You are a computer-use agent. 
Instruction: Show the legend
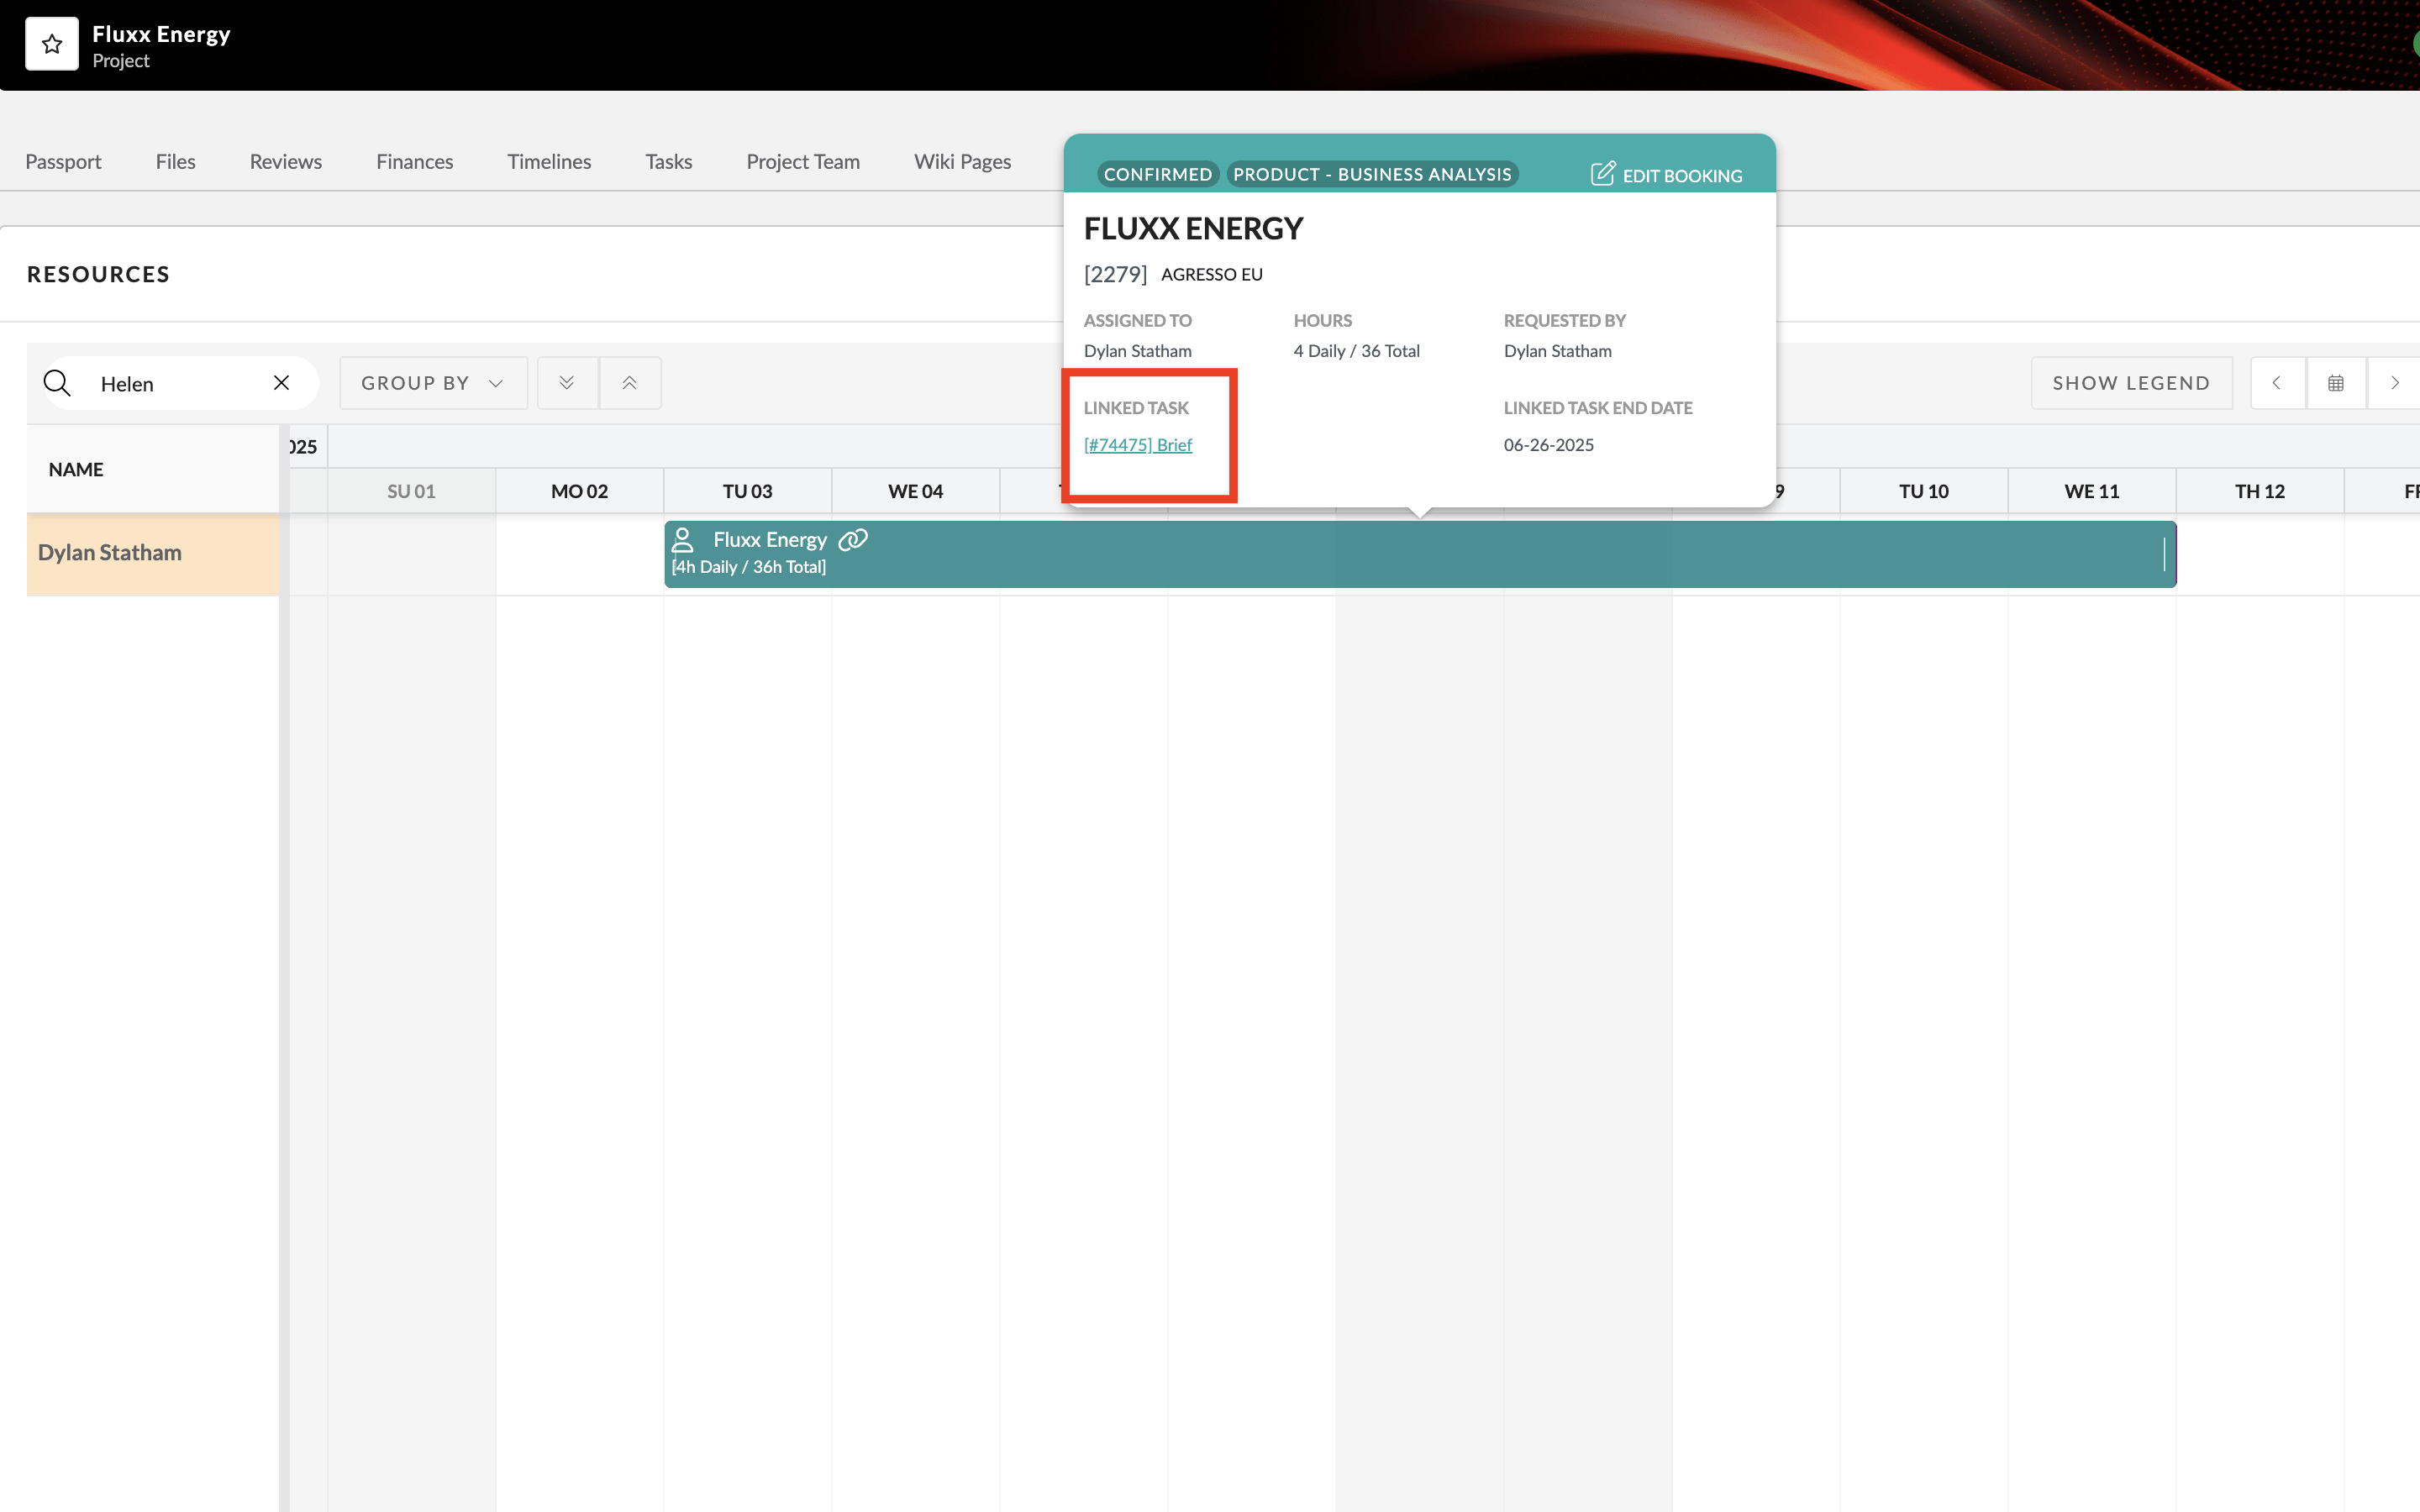click(2131, 383)
